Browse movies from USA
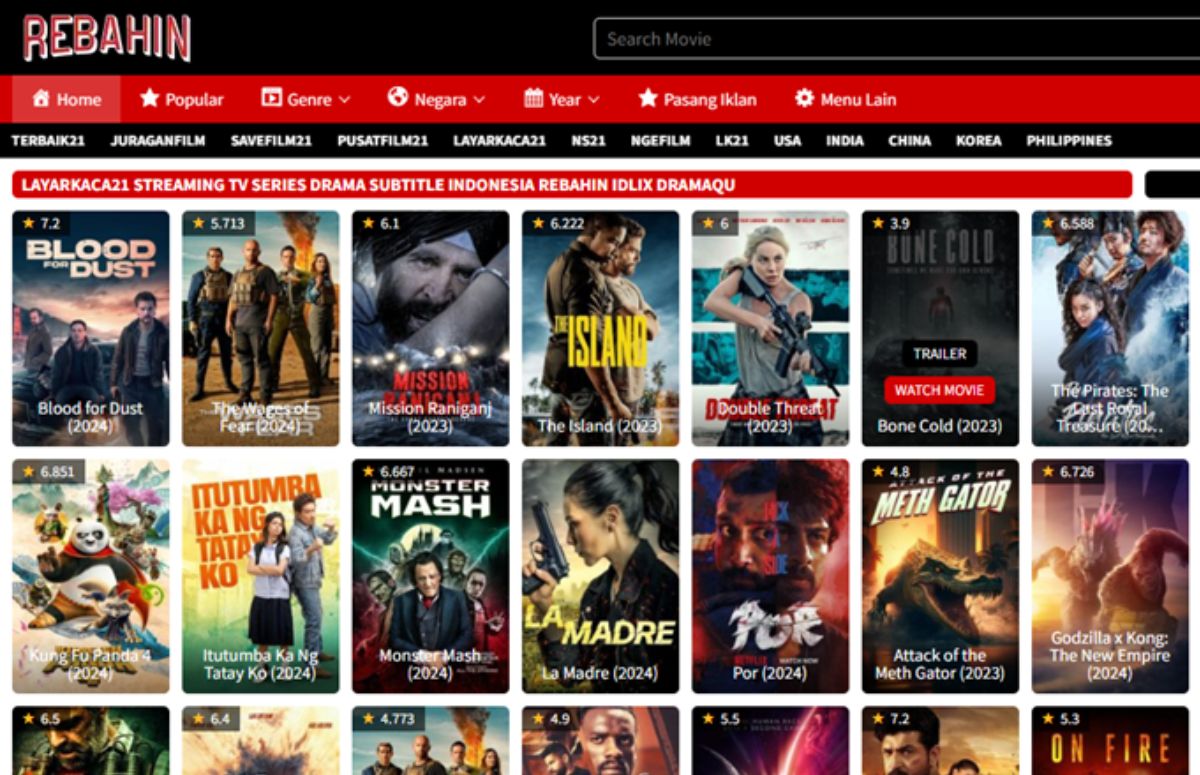The height and width of the screenshot is (775, 1200). tap(788, 141)
